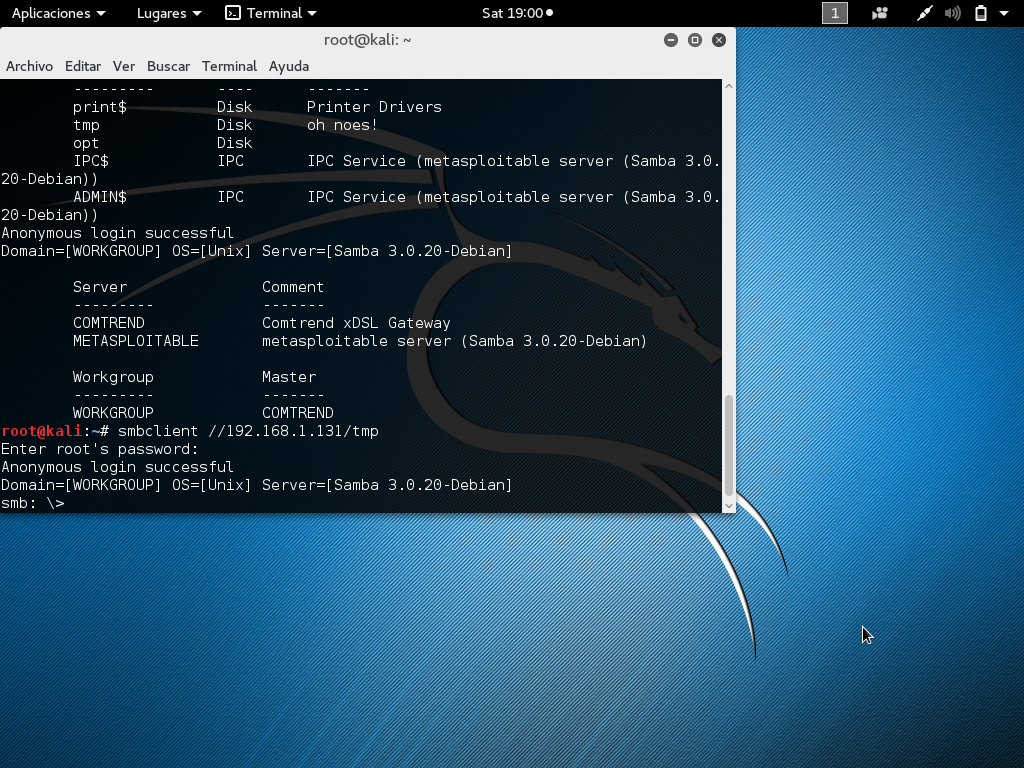
Task: Click the 'Comtrend xDSL Gateway' text
Action: tap(356, 323)
